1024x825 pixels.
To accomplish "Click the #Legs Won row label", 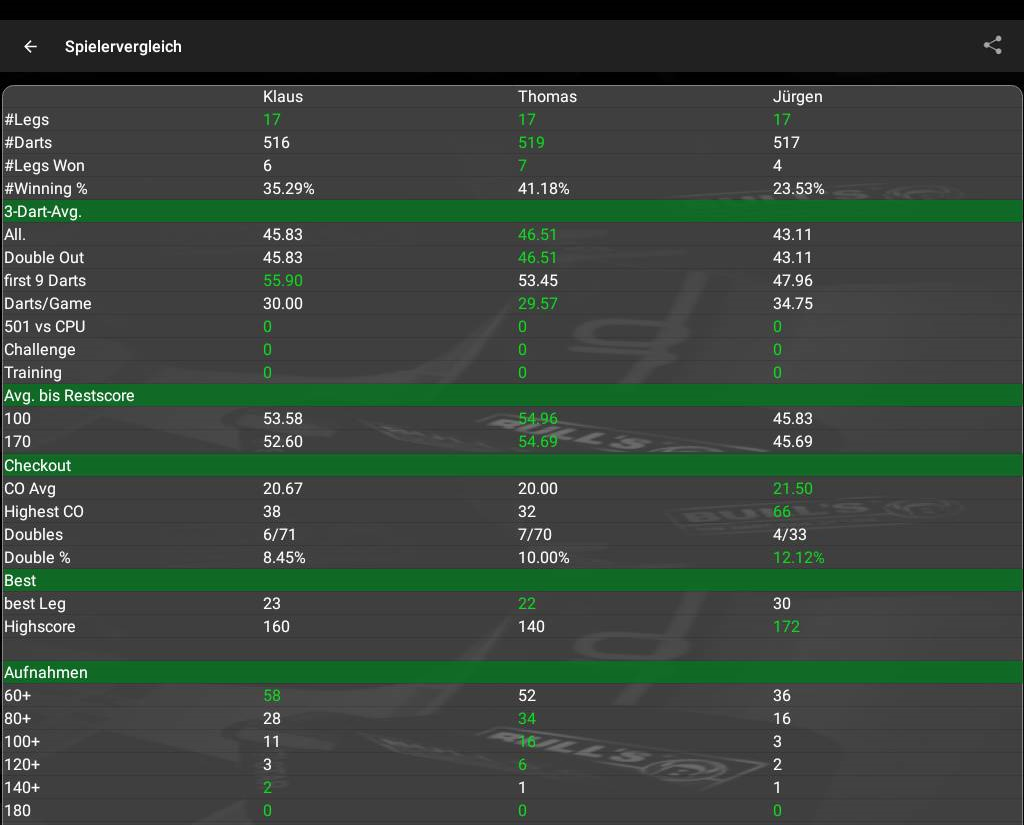I will click(x=44, y=166).
